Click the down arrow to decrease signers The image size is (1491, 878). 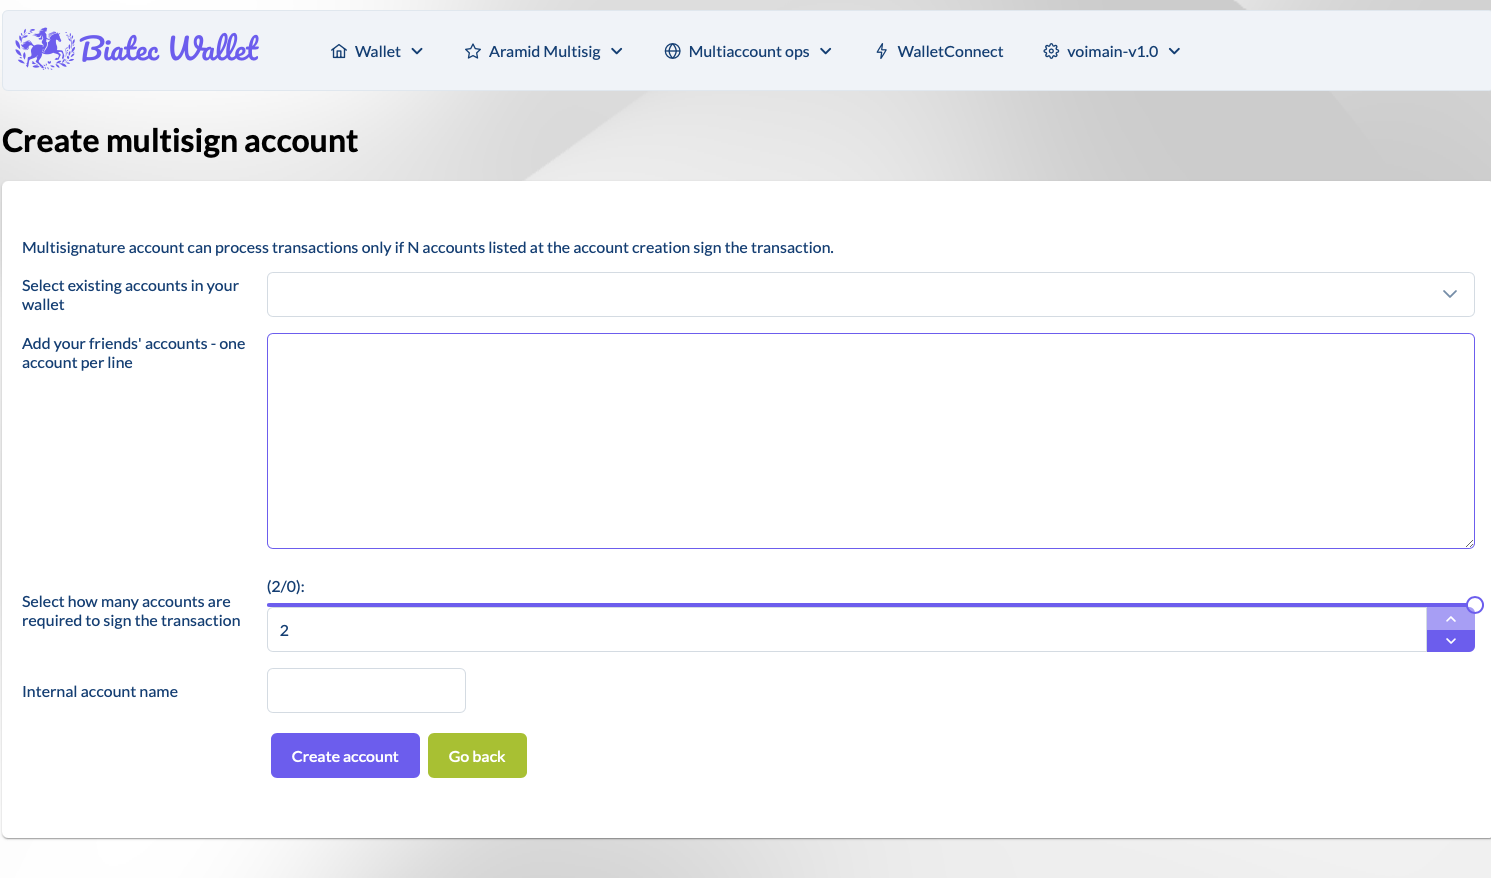point(1451,640)
